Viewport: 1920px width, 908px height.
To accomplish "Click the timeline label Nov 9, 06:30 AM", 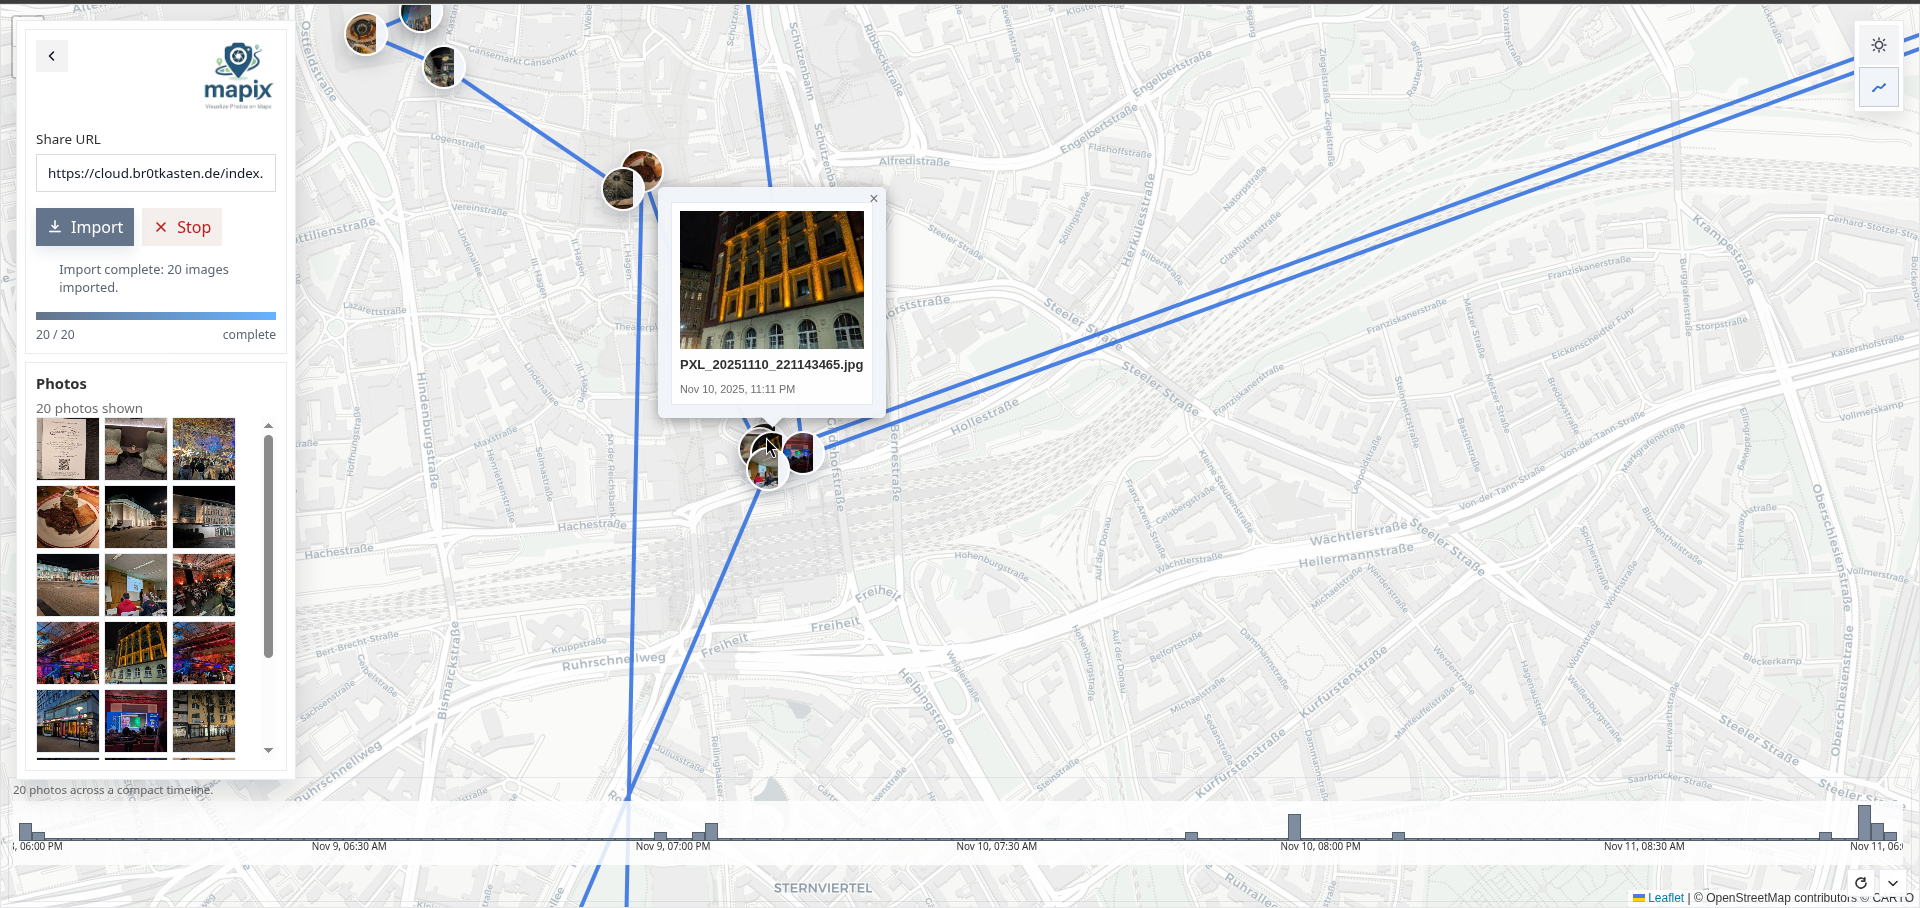I will point(349,846).
